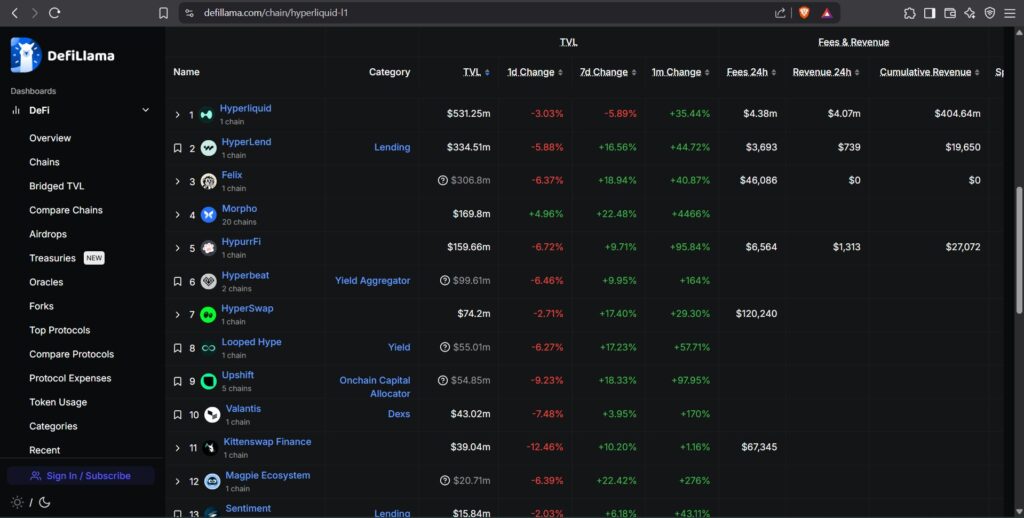The height and width of the screenshot is (518, 1024).
Task: Sort by 1d Change column
Action: point(535,72)
